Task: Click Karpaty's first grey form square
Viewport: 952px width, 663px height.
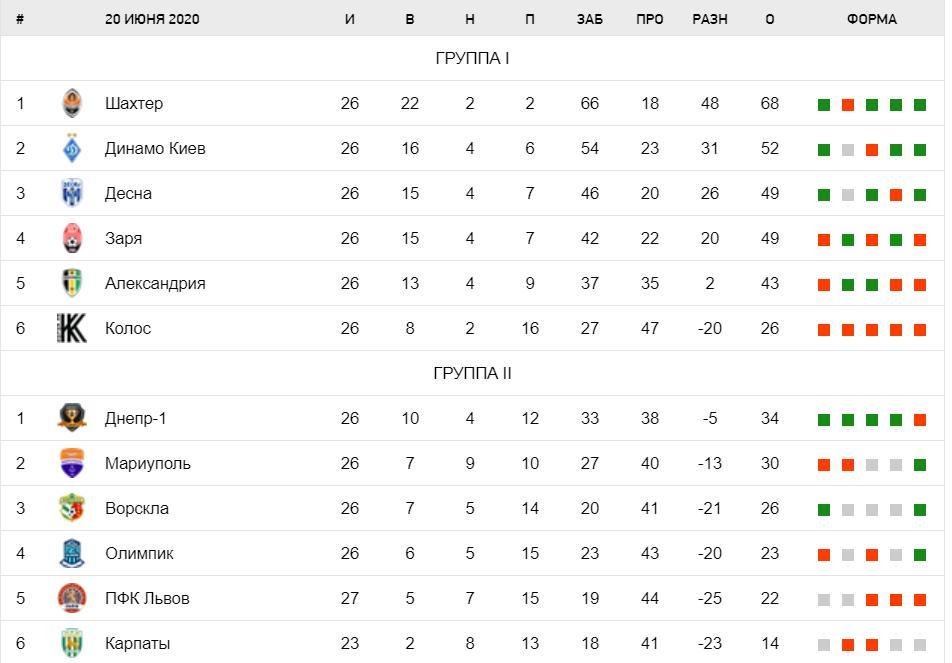Action: (x=824, y=644)
